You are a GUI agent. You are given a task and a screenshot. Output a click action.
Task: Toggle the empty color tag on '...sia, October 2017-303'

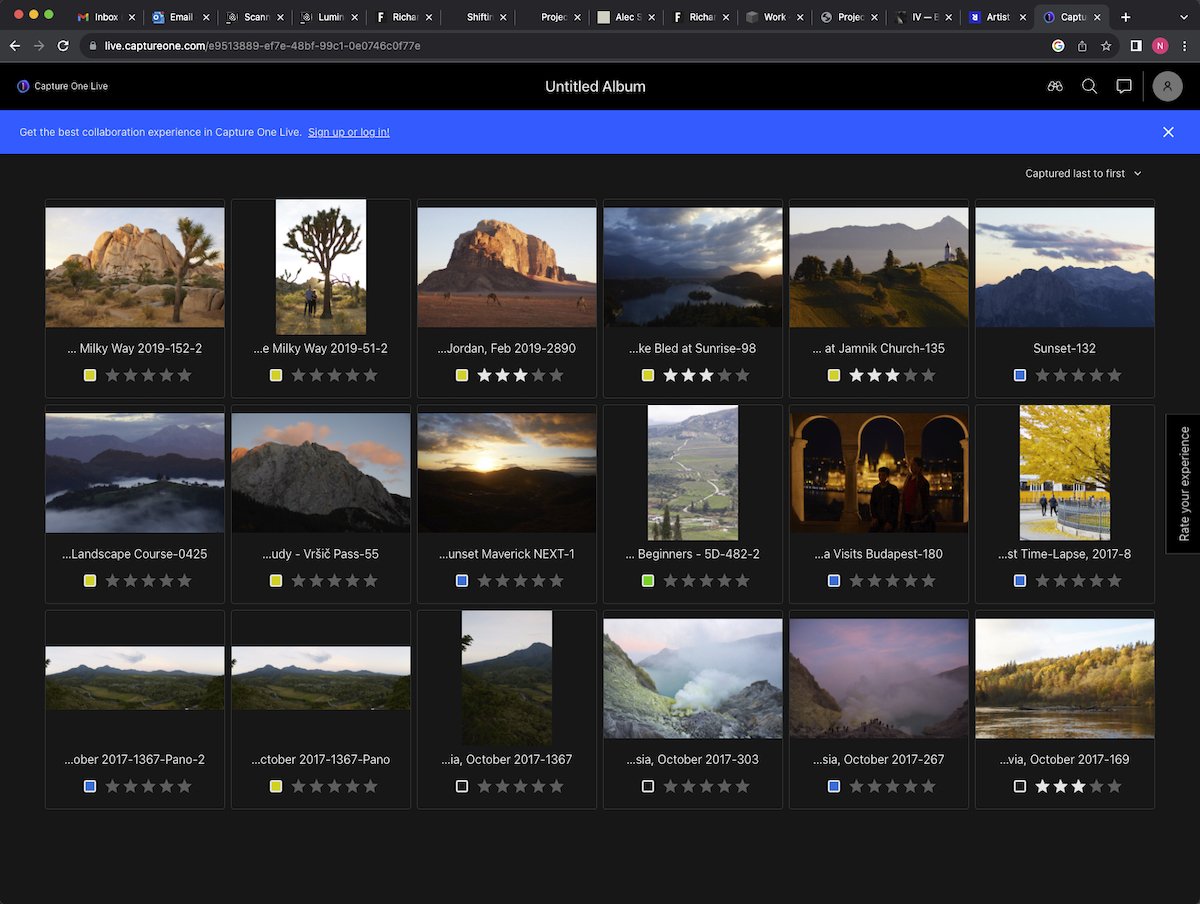[648, 786]
